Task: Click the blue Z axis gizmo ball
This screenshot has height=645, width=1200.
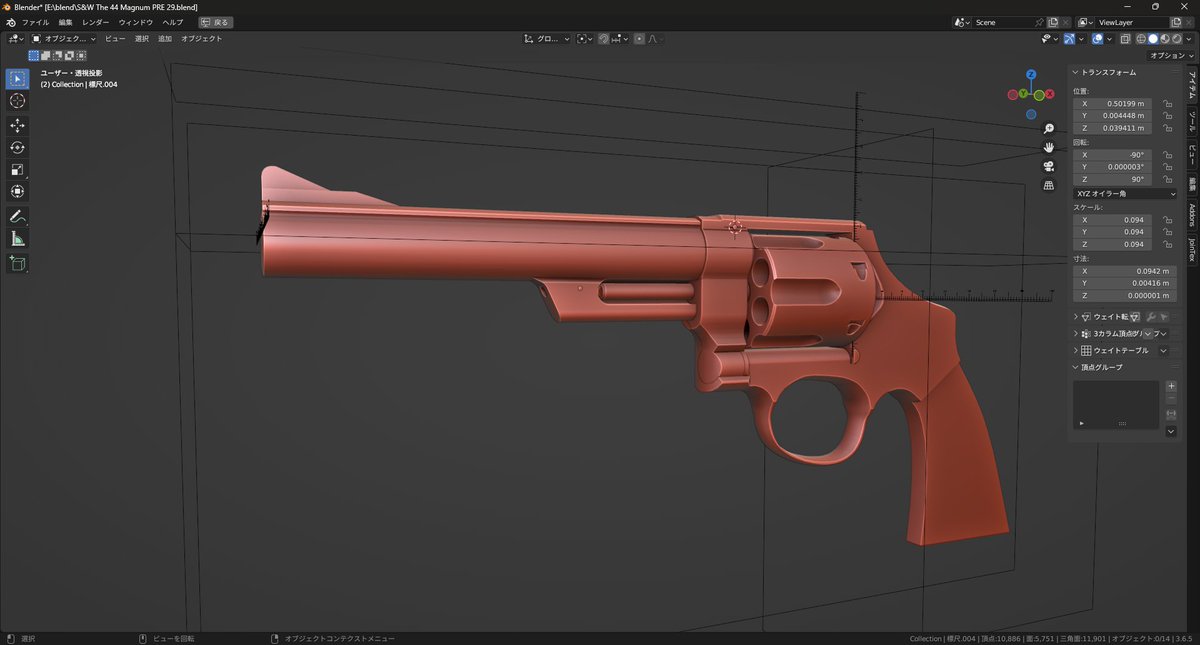Action: [1031, 74]
